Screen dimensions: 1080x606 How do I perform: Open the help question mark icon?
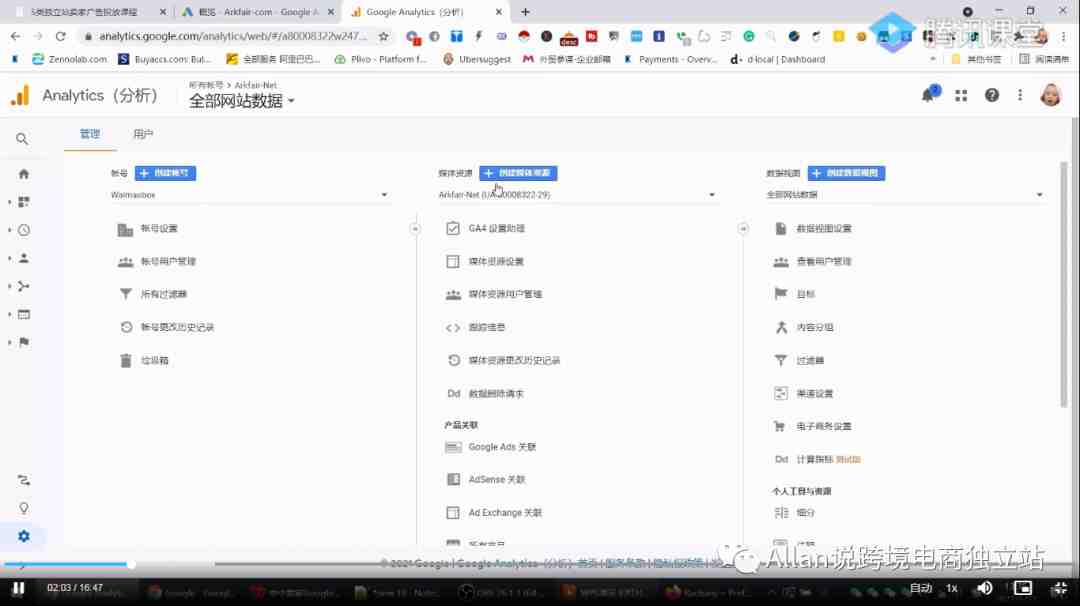click(x=991, y=95)
